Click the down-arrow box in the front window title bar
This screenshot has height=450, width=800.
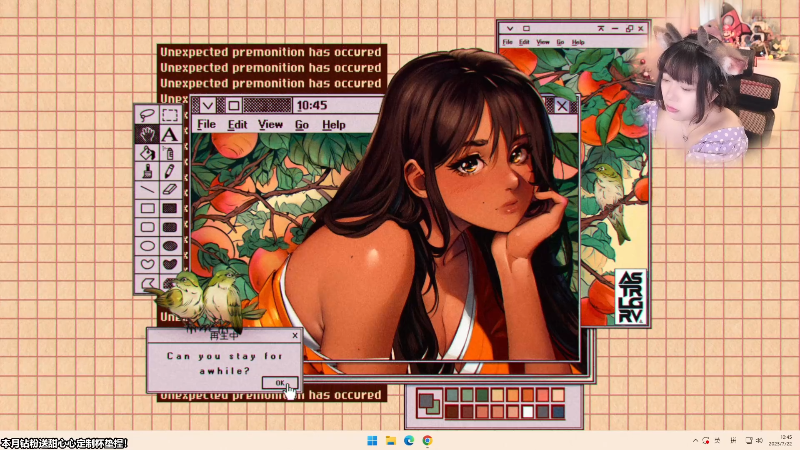point(208,106)
